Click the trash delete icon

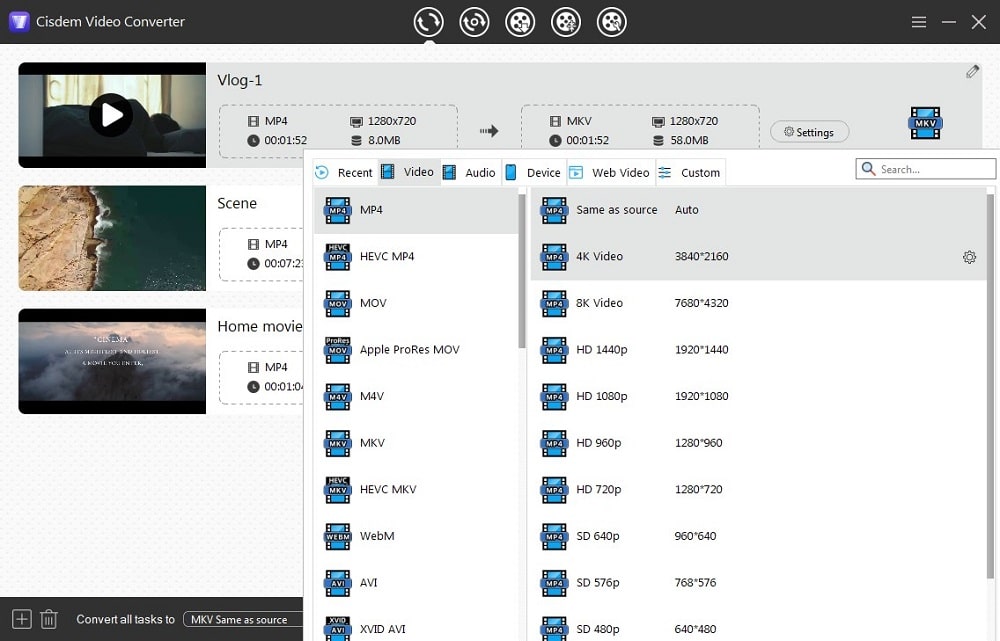[48, 619]
